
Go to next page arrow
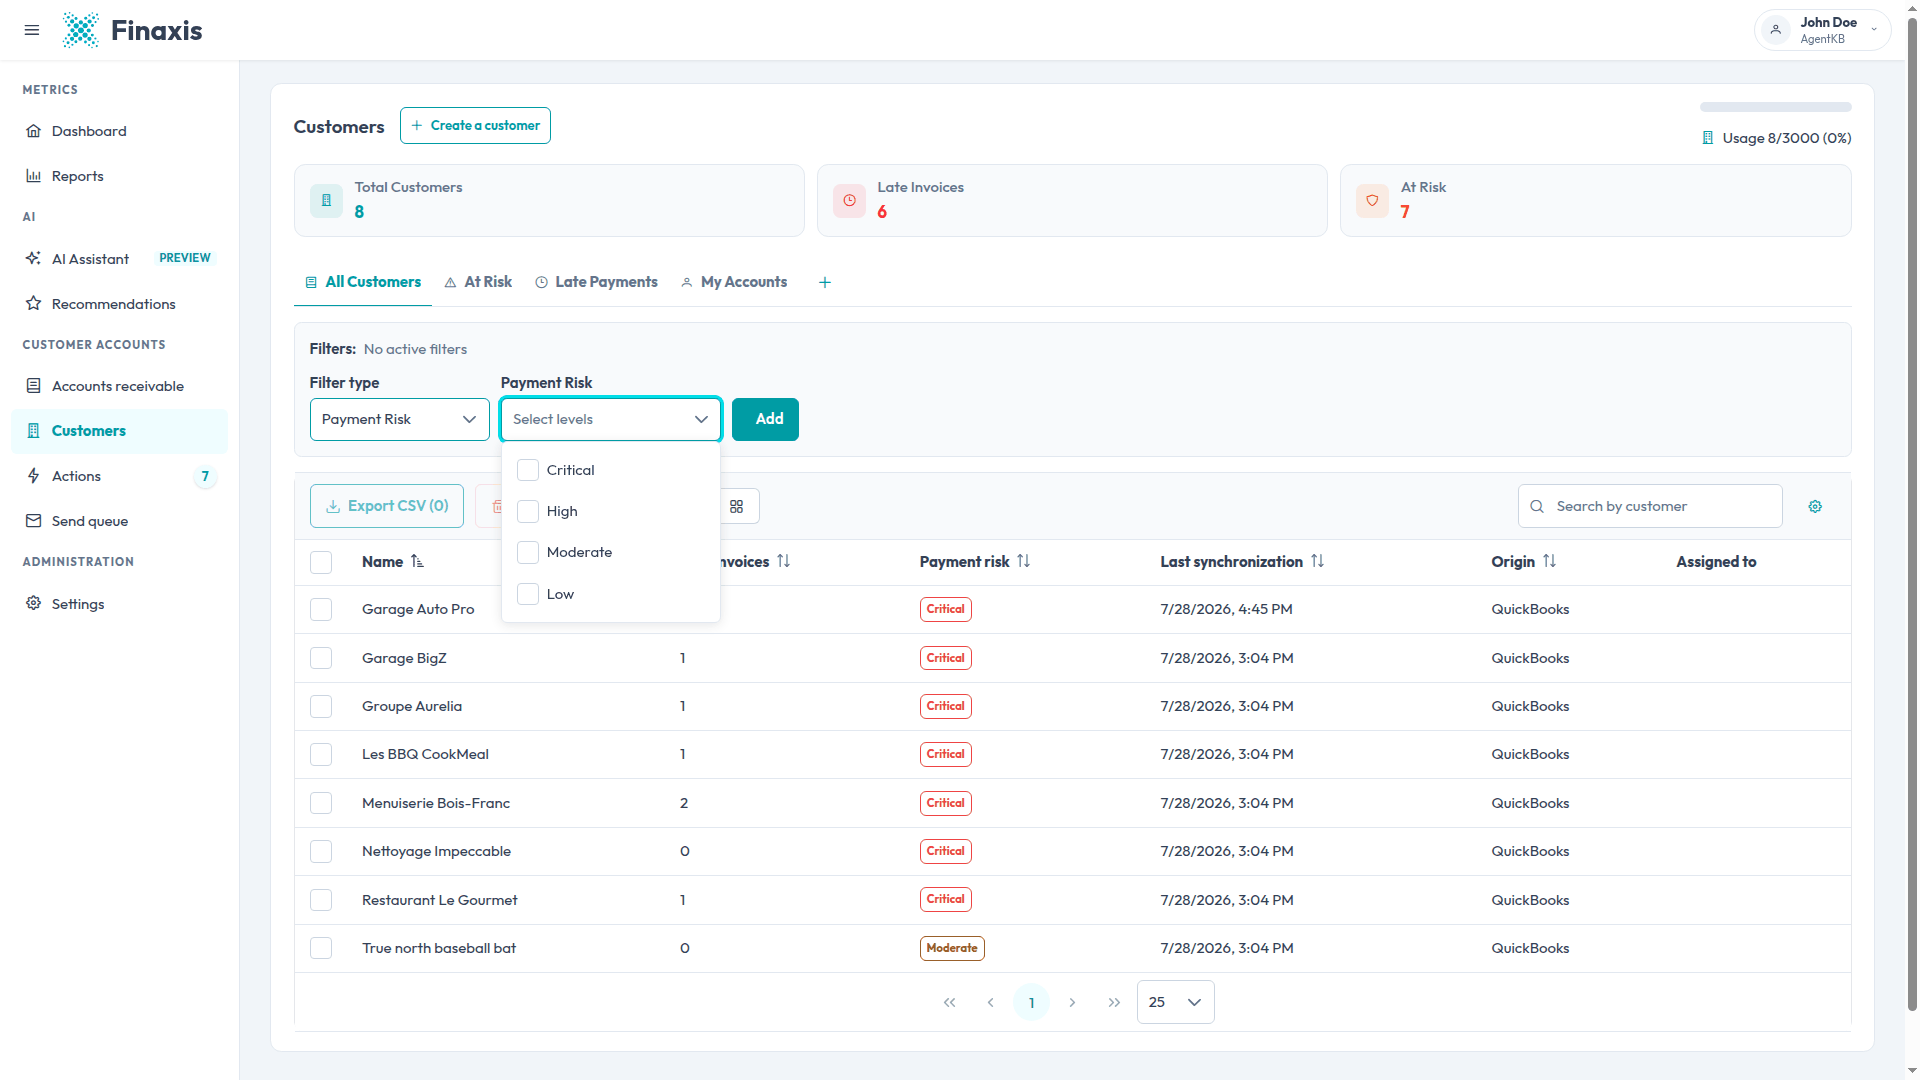(1072, 1002)
